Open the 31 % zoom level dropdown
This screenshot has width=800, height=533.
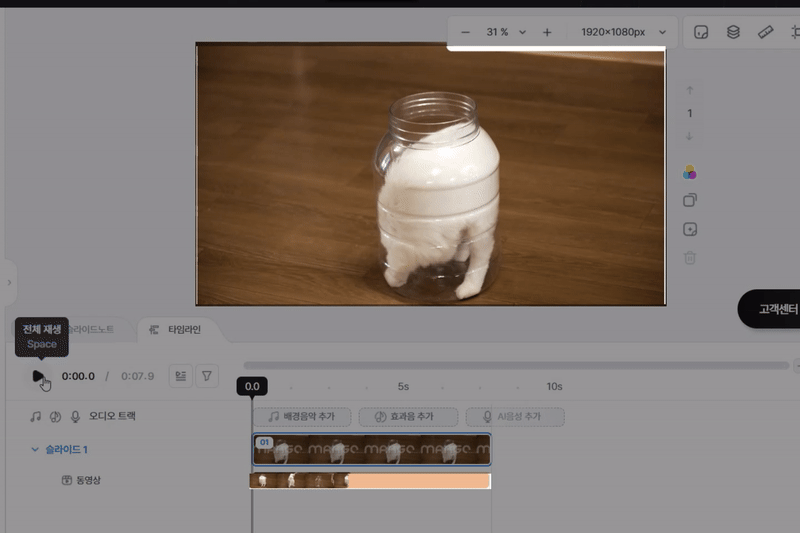(x=506, y=32)
